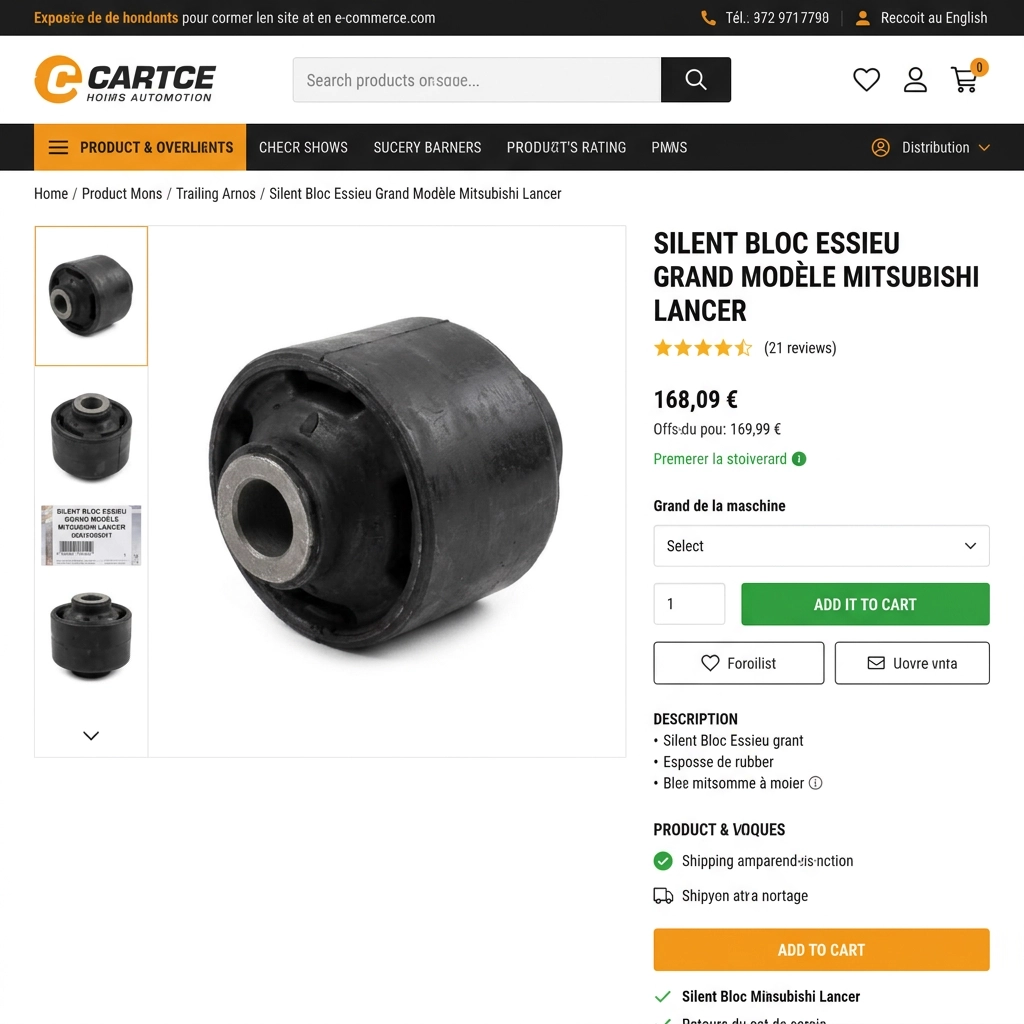Click the green Add It To Cart button
The image size is (1024, 1024).
(x=865, y=604)
